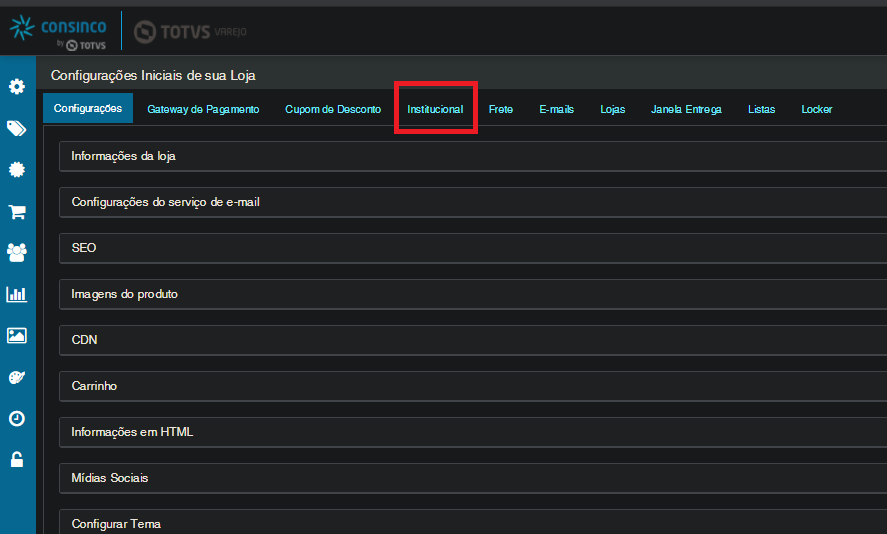
Task: Expand the Imagens do produto section
Action: click(473, 294)
